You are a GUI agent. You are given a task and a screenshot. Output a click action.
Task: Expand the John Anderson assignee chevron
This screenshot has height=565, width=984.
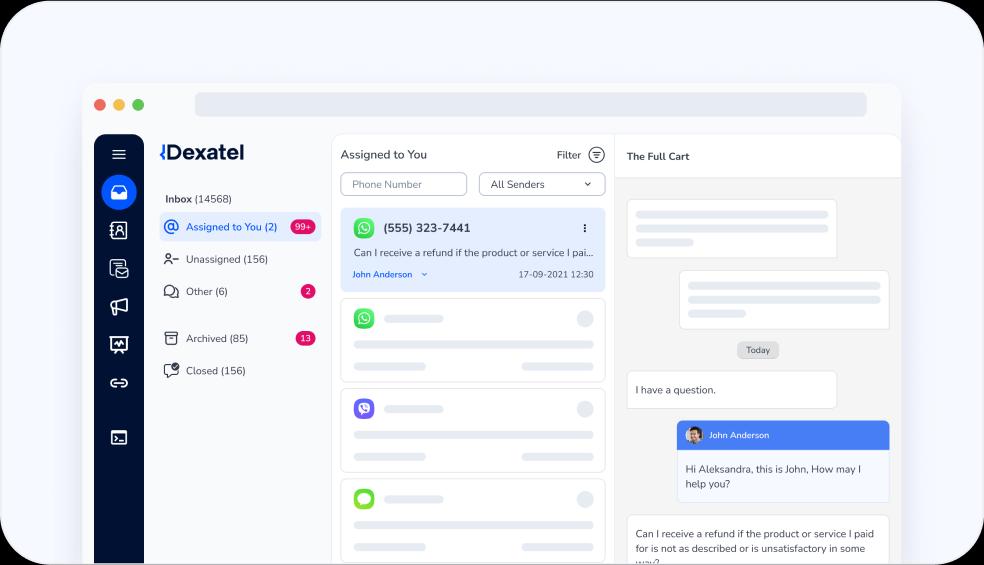(x=424, y=274)
